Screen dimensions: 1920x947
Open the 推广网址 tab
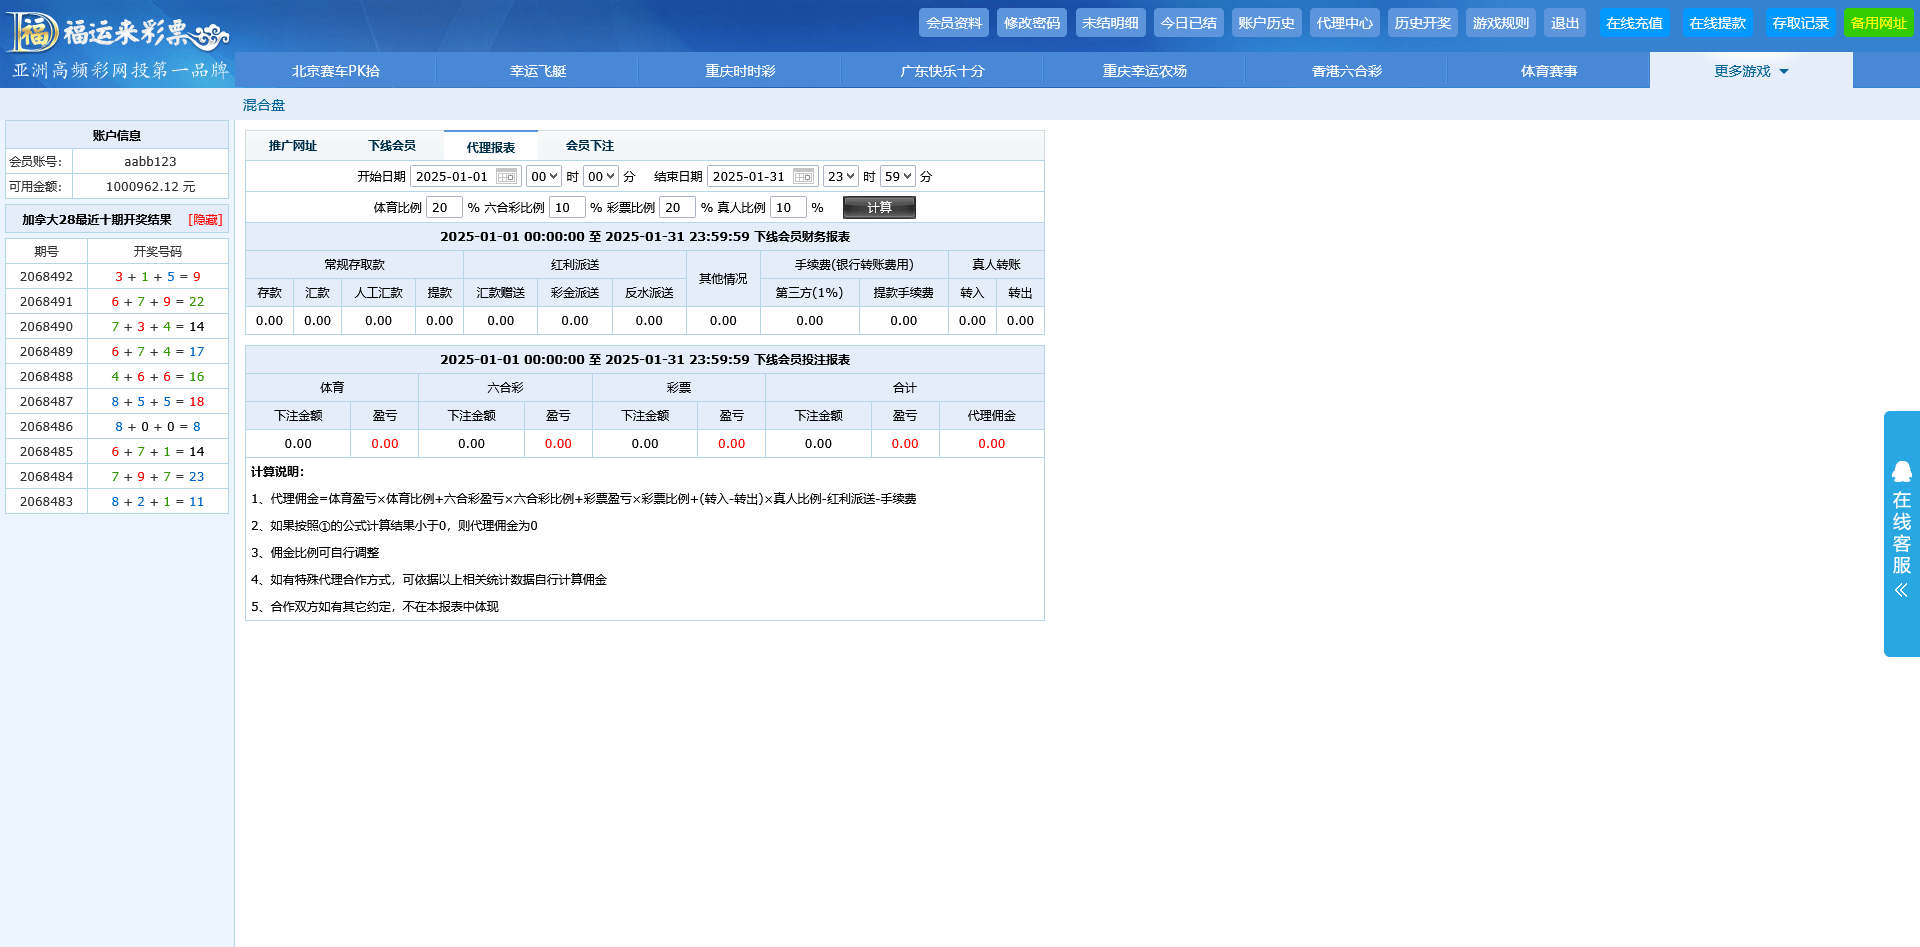coord(293,146)
